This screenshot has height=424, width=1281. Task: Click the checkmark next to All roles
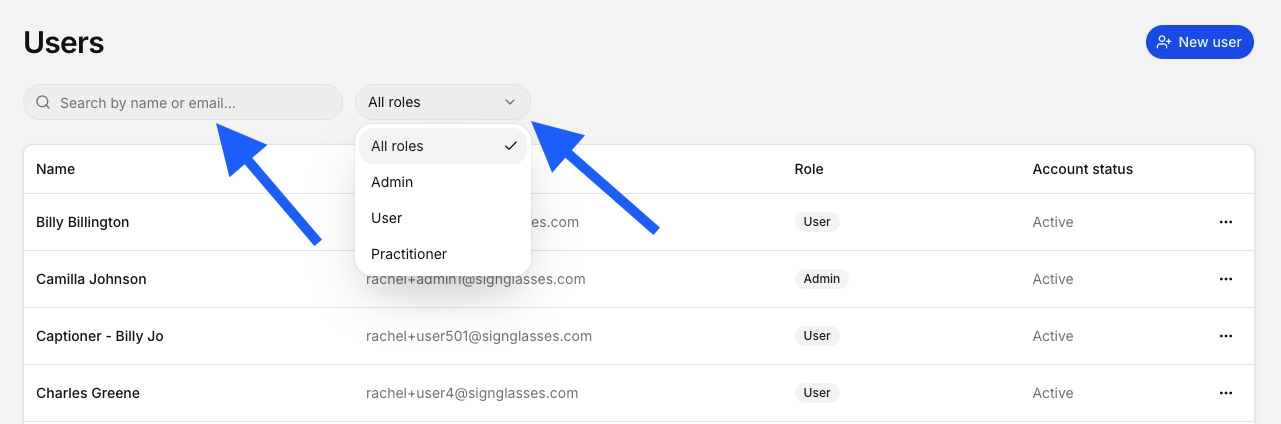(x=511, y=146)
